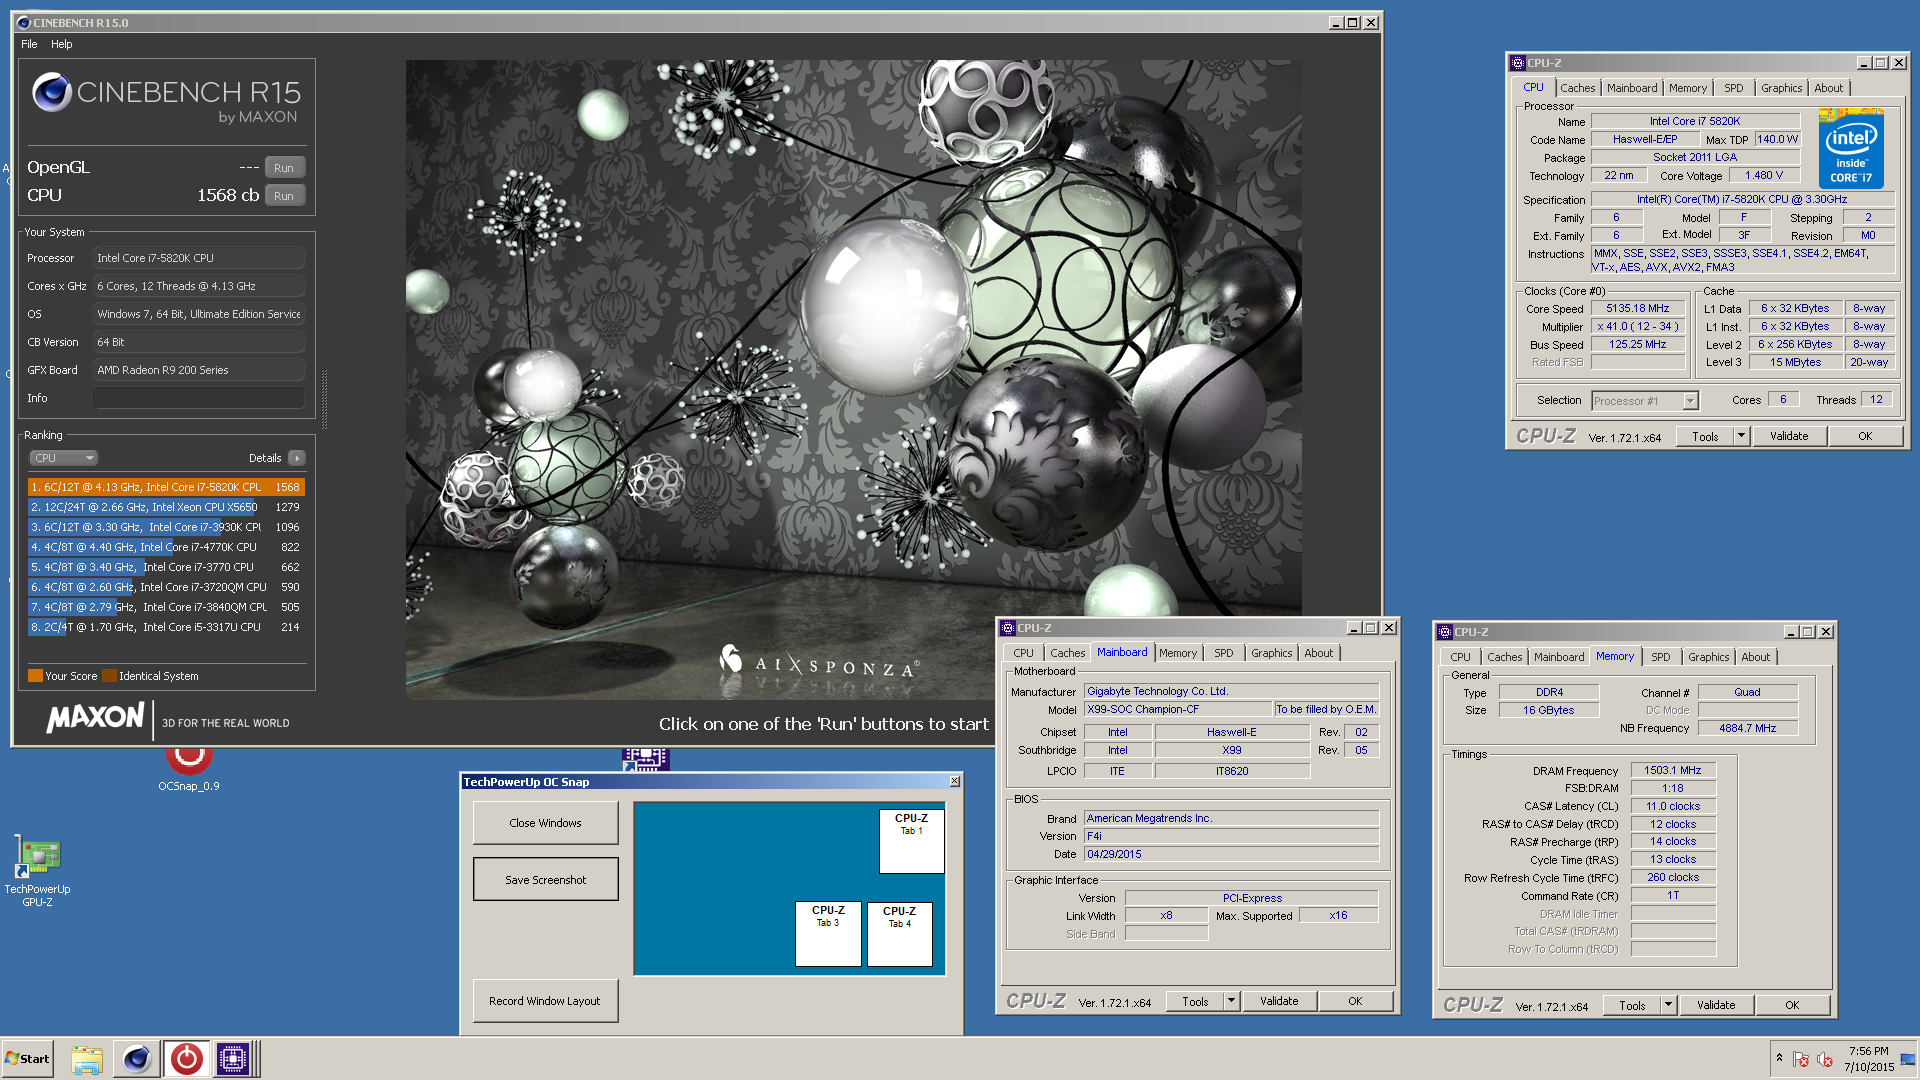Open the CPU ranking type dropdown

(x=63, y=458)
